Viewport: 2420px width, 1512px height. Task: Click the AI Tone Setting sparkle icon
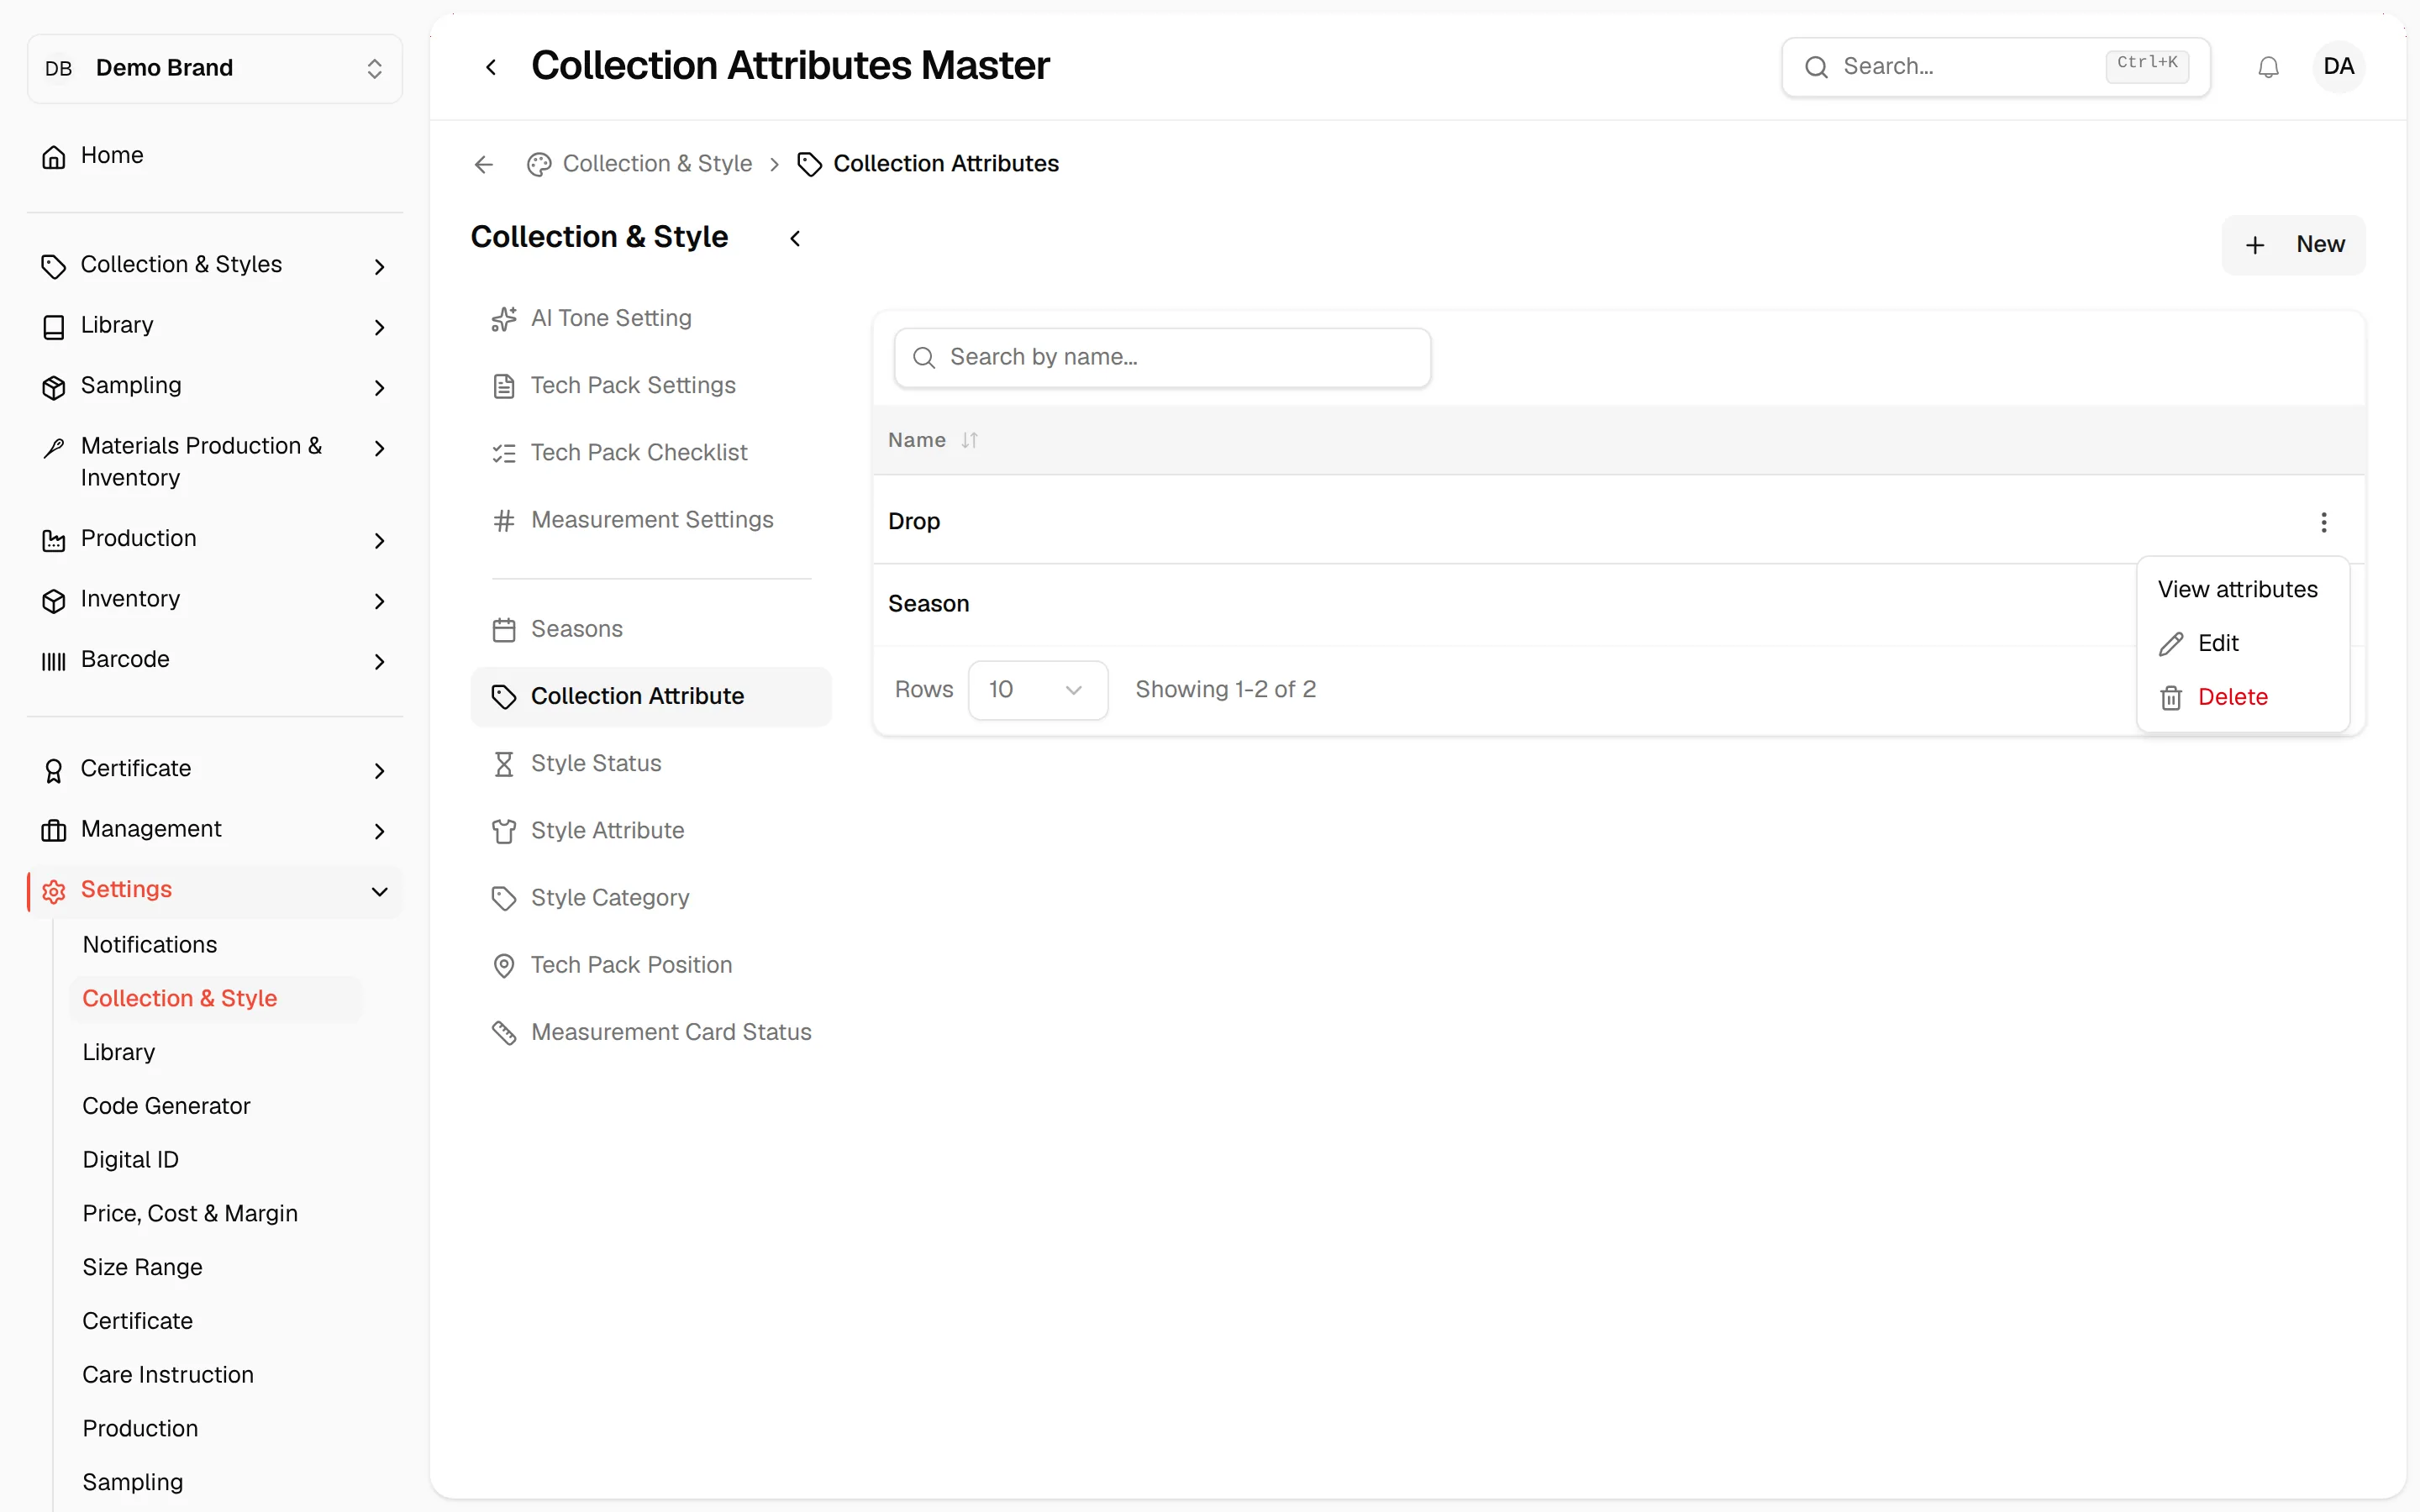click(x=504, y=319)
